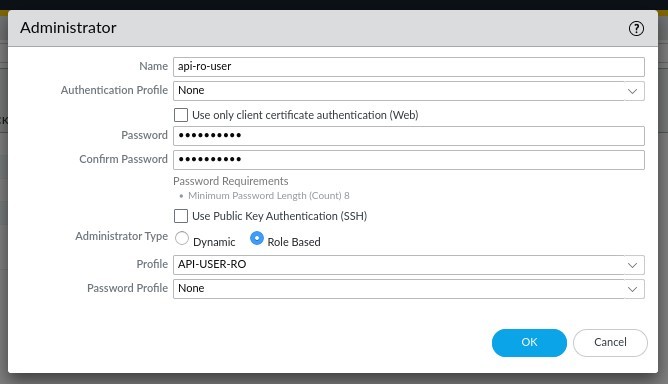Click the Minimum Password Length requirement text
This screenshot has height=384, width=668.
[269, 196]
